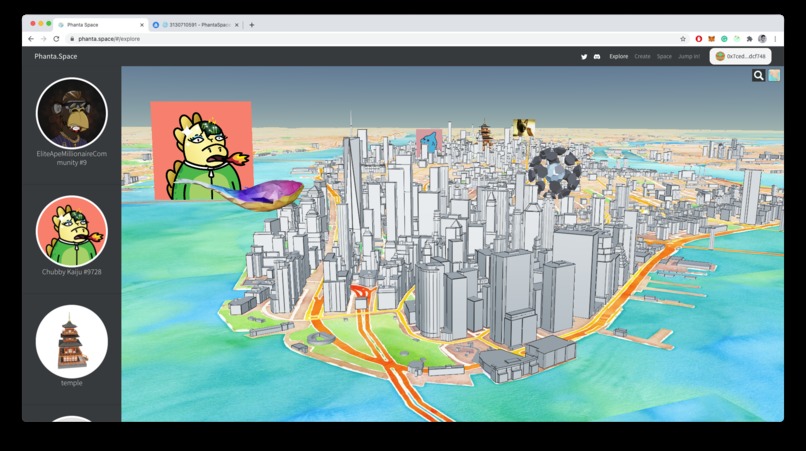Viewport: 806px width, 451px height.
Task: Click the gray rock sphere 3D model
Action: tap(554, 173)
